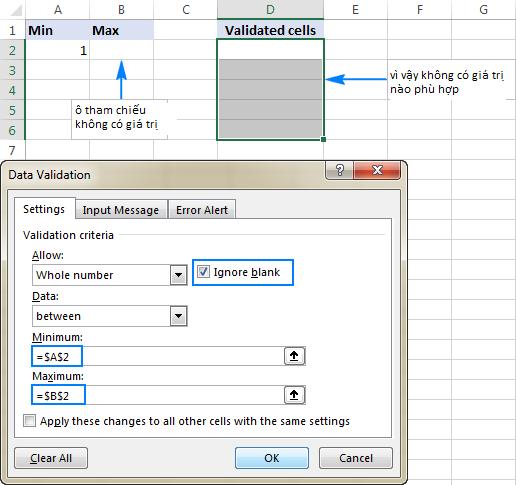Select row 7 header
Image resolution: width=516 pixels, height=485 pixels.
tap(12, 150)
